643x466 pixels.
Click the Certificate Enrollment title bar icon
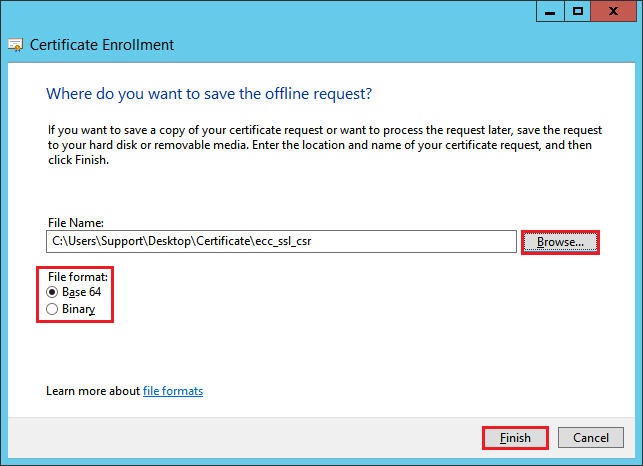point(15,45)
